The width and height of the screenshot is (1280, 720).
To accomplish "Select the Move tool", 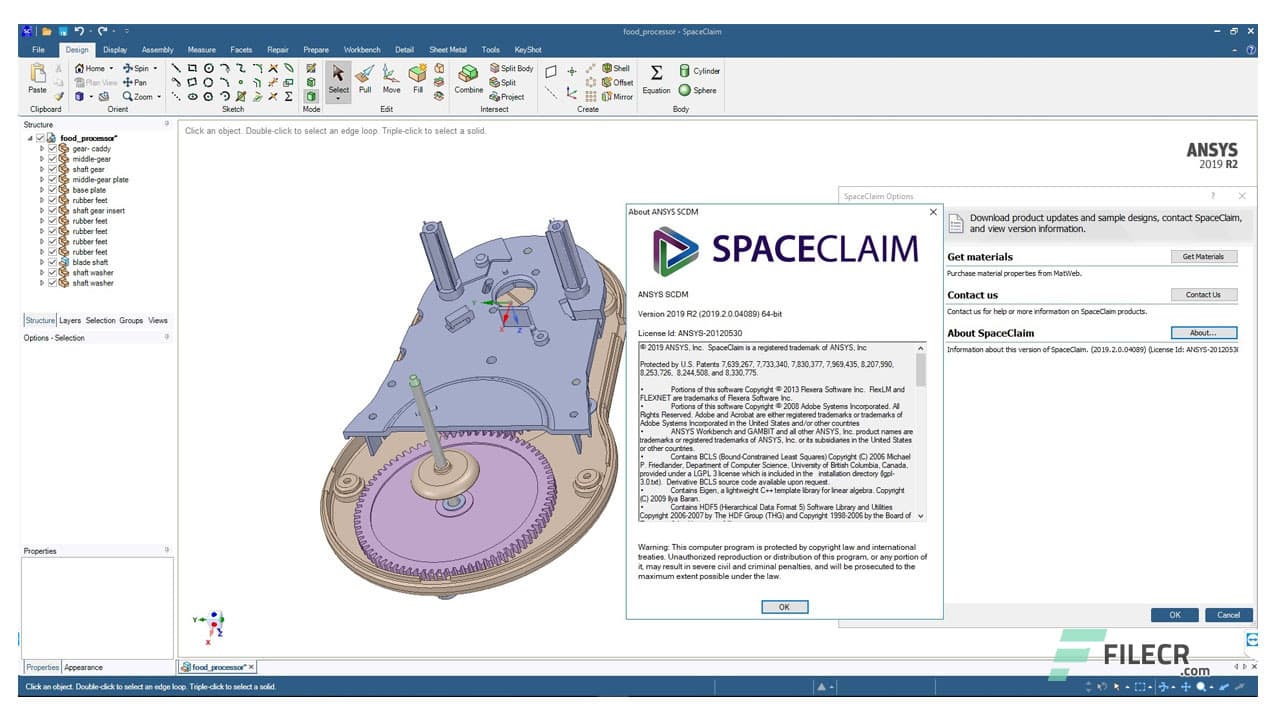I will click(x=390, y=77).
